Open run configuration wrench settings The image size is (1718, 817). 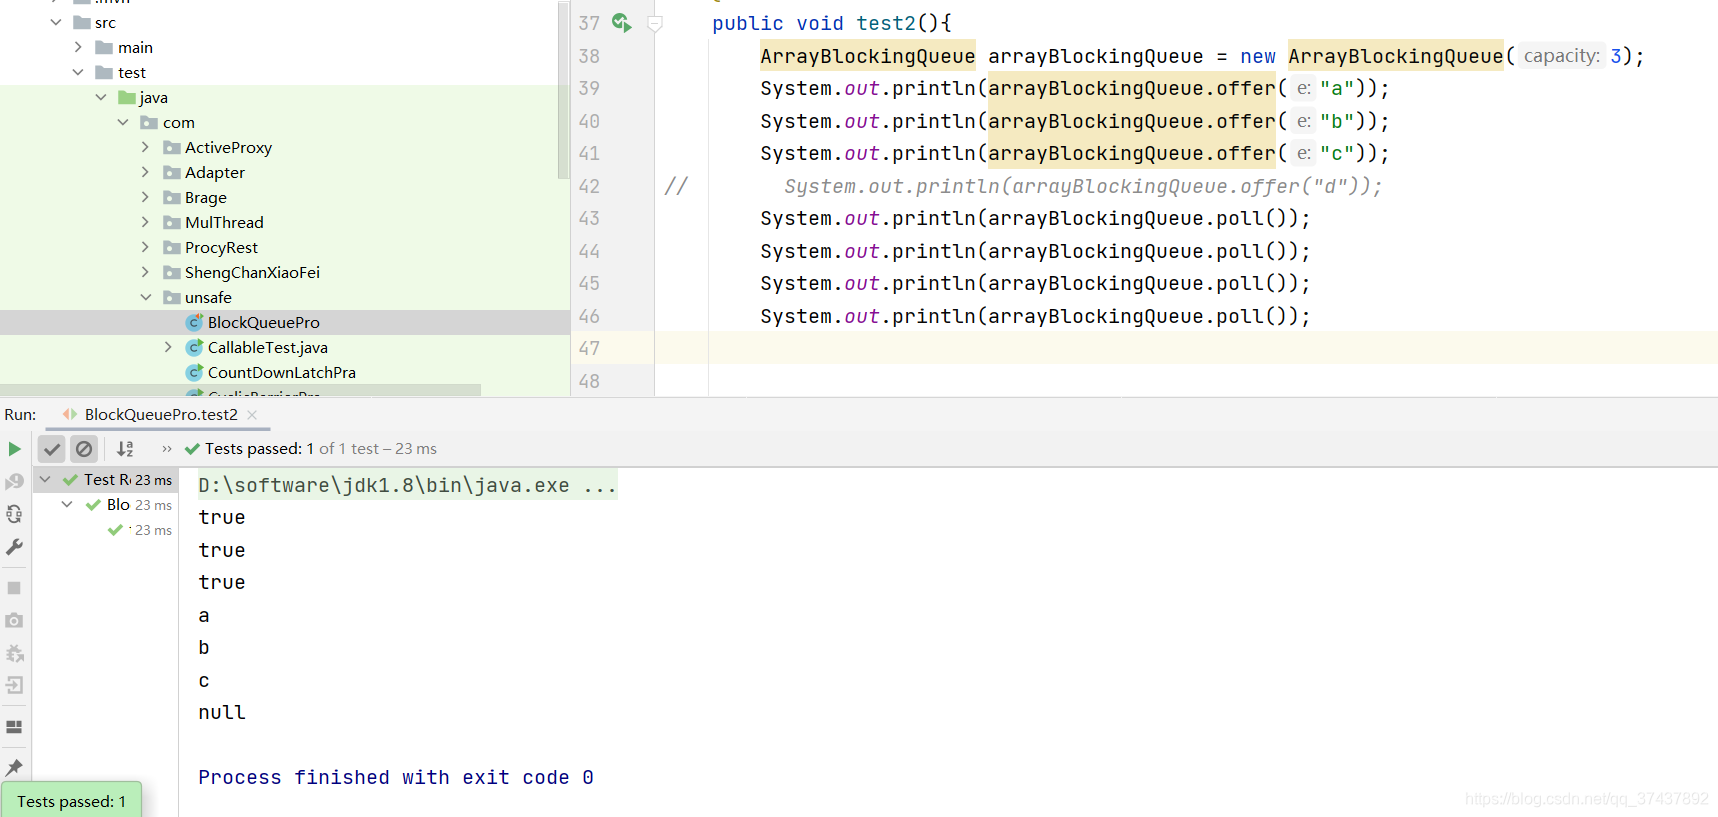(x=14, y=547)
